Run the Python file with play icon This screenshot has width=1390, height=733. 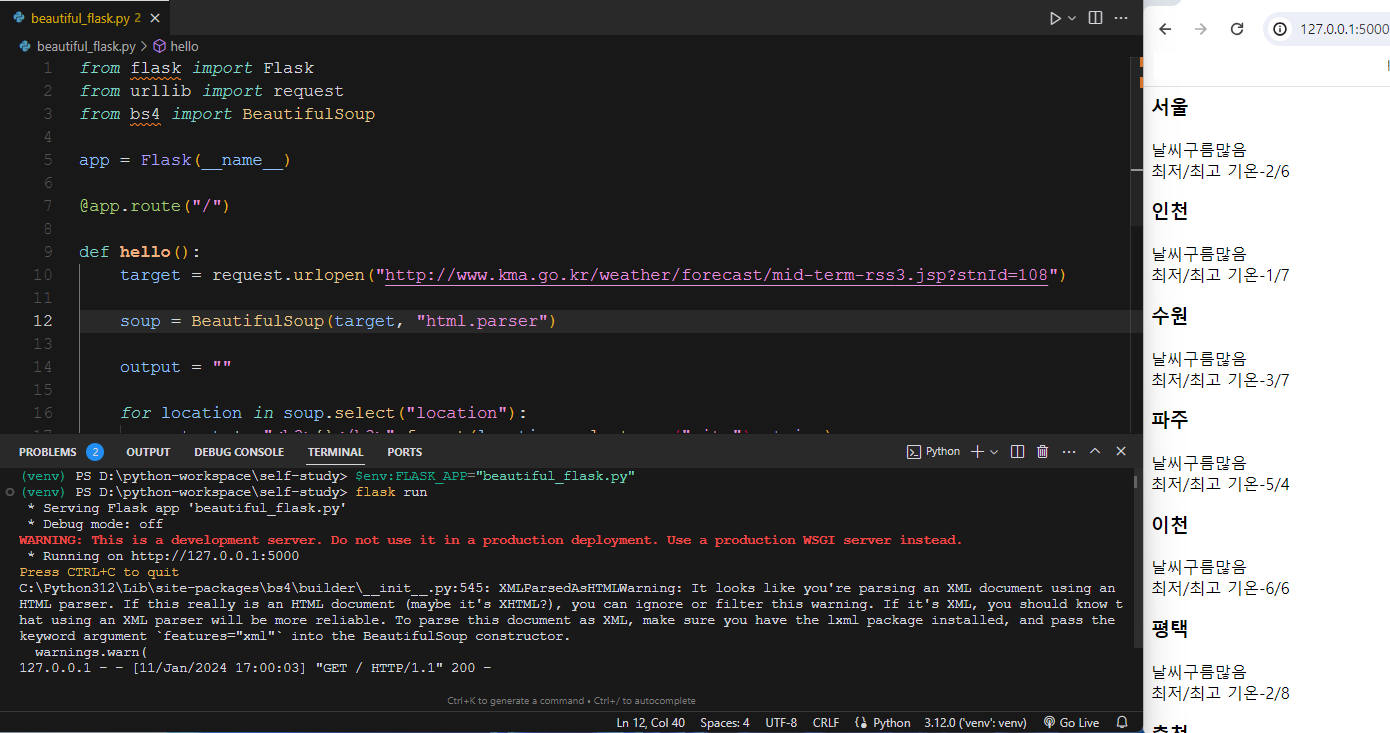(1055, 18)
